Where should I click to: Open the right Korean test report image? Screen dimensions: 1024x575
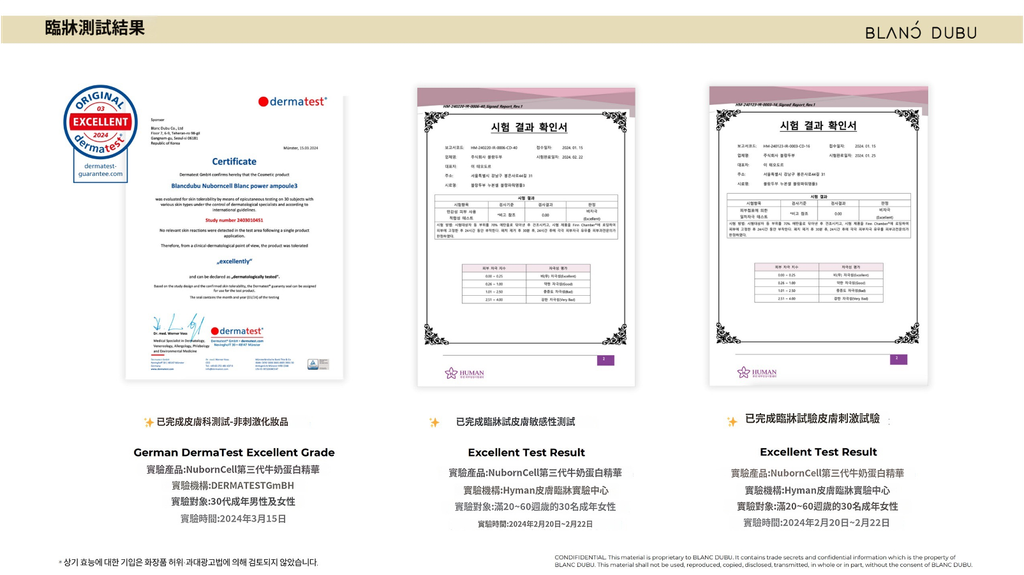[817, 236]
